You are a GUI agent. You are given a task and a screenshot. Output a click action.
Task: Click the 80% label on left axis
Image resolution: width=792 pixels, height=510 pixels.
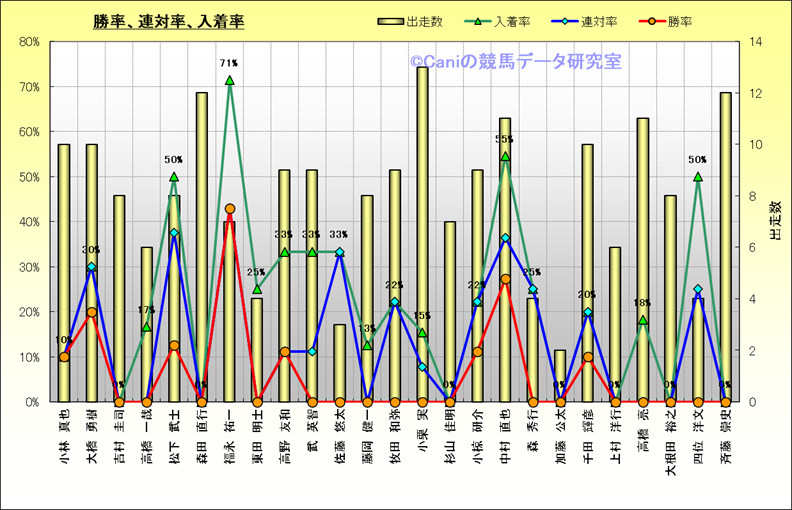click(x=28, y=42)
